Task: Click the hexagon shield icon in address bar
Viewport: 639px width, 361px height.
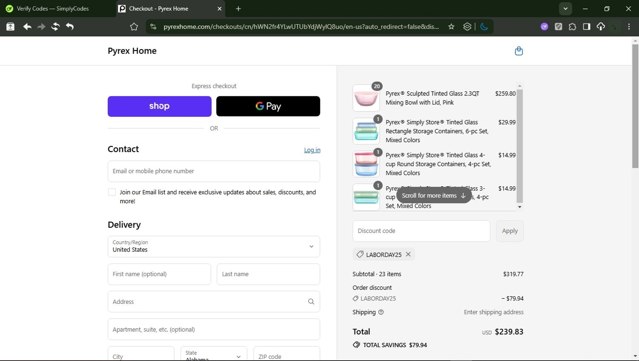Action: click(x=467, y=26)
